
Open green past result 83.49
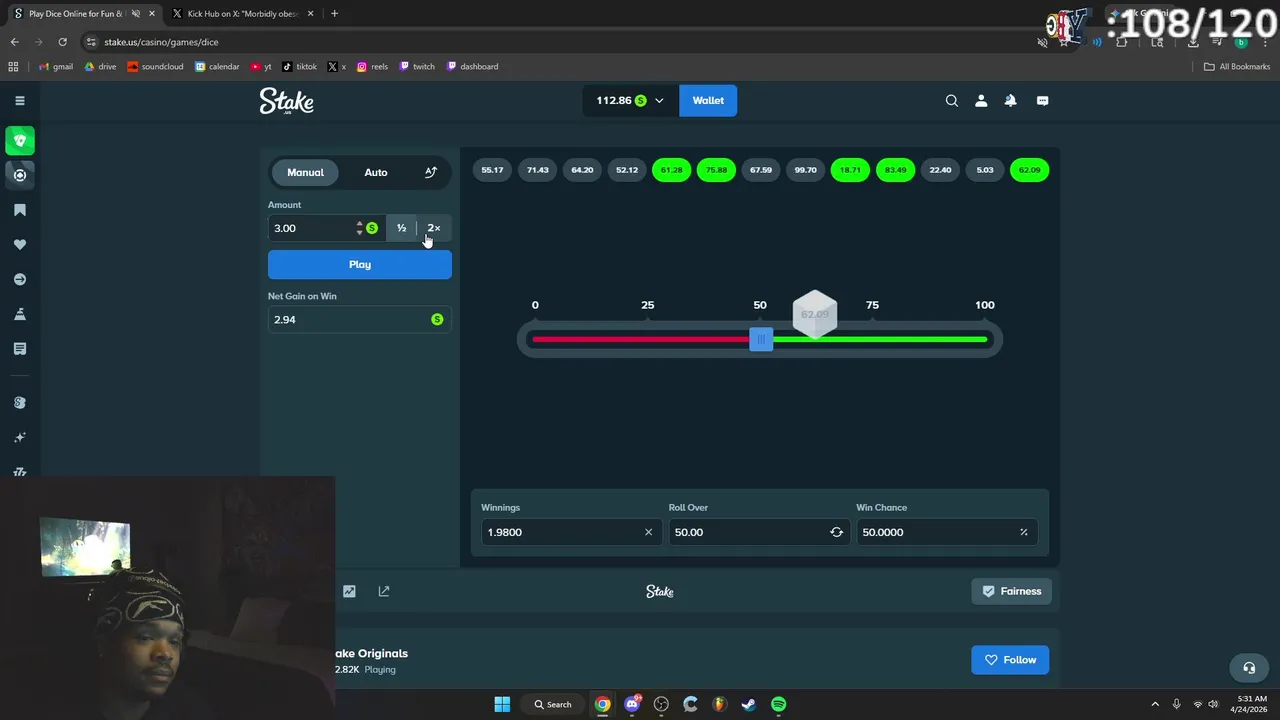coord(895,170)
